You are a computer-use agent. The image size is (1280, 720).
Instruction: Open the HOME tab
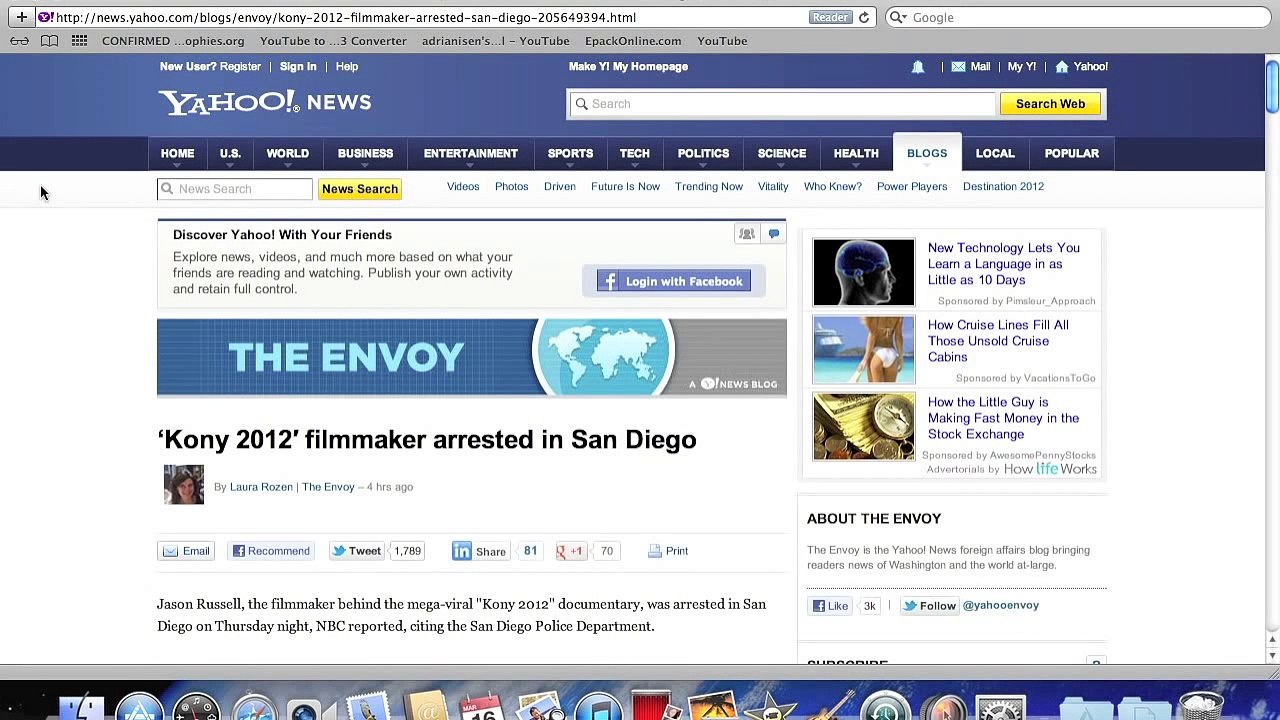[x=177, y=154]
